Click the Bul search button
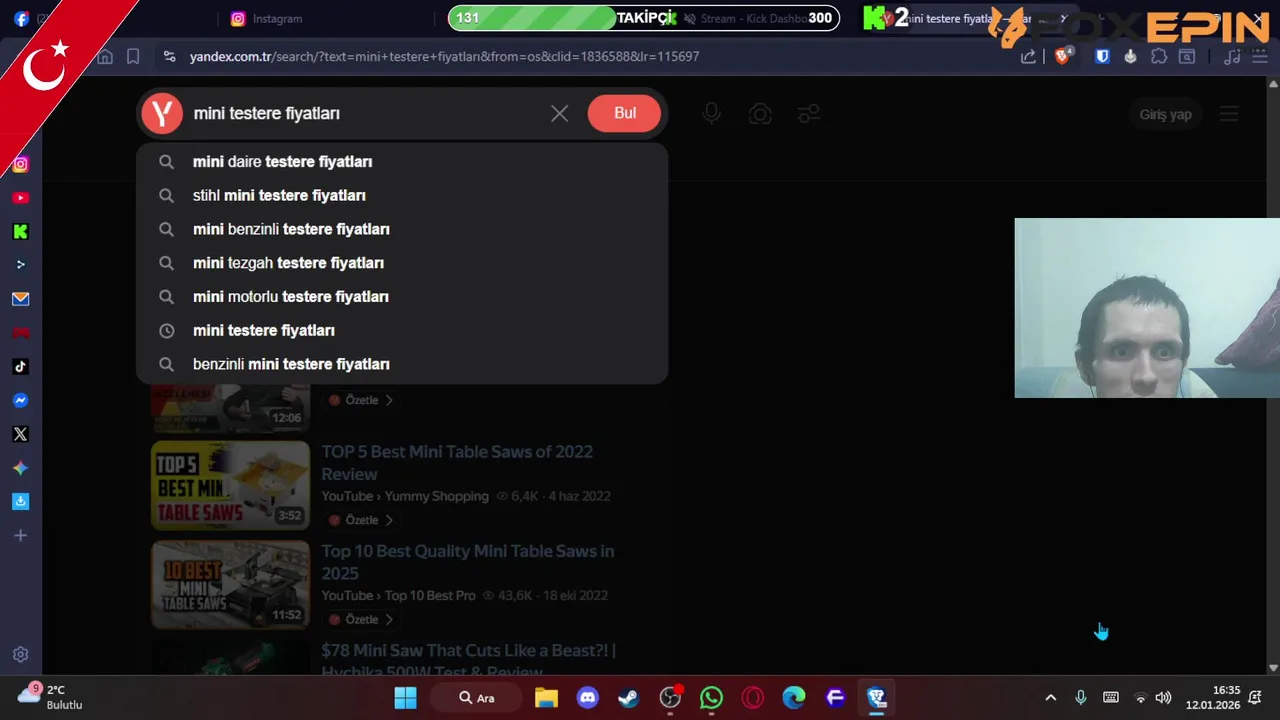Image resolution: width=1280 pixels, height=720 pixels. click(x=625, y=113)
